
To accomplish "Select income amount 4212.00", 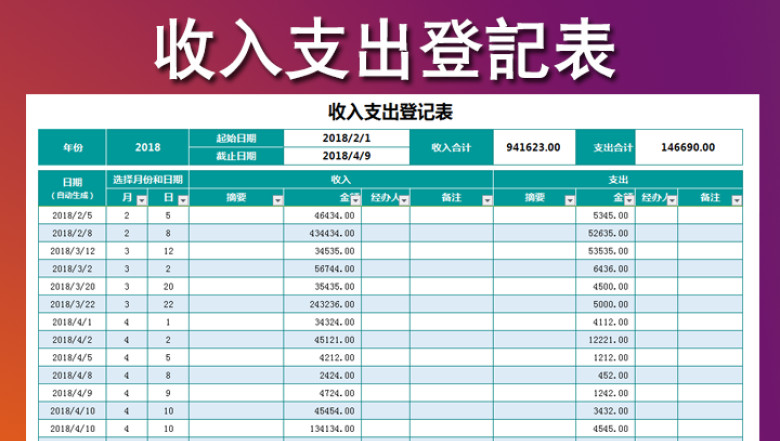I will 322,357.
